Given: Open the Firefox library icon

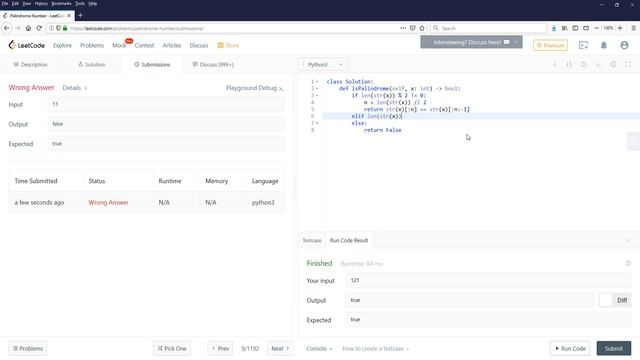Looking at the screenshot, I should tap(564, 28).
